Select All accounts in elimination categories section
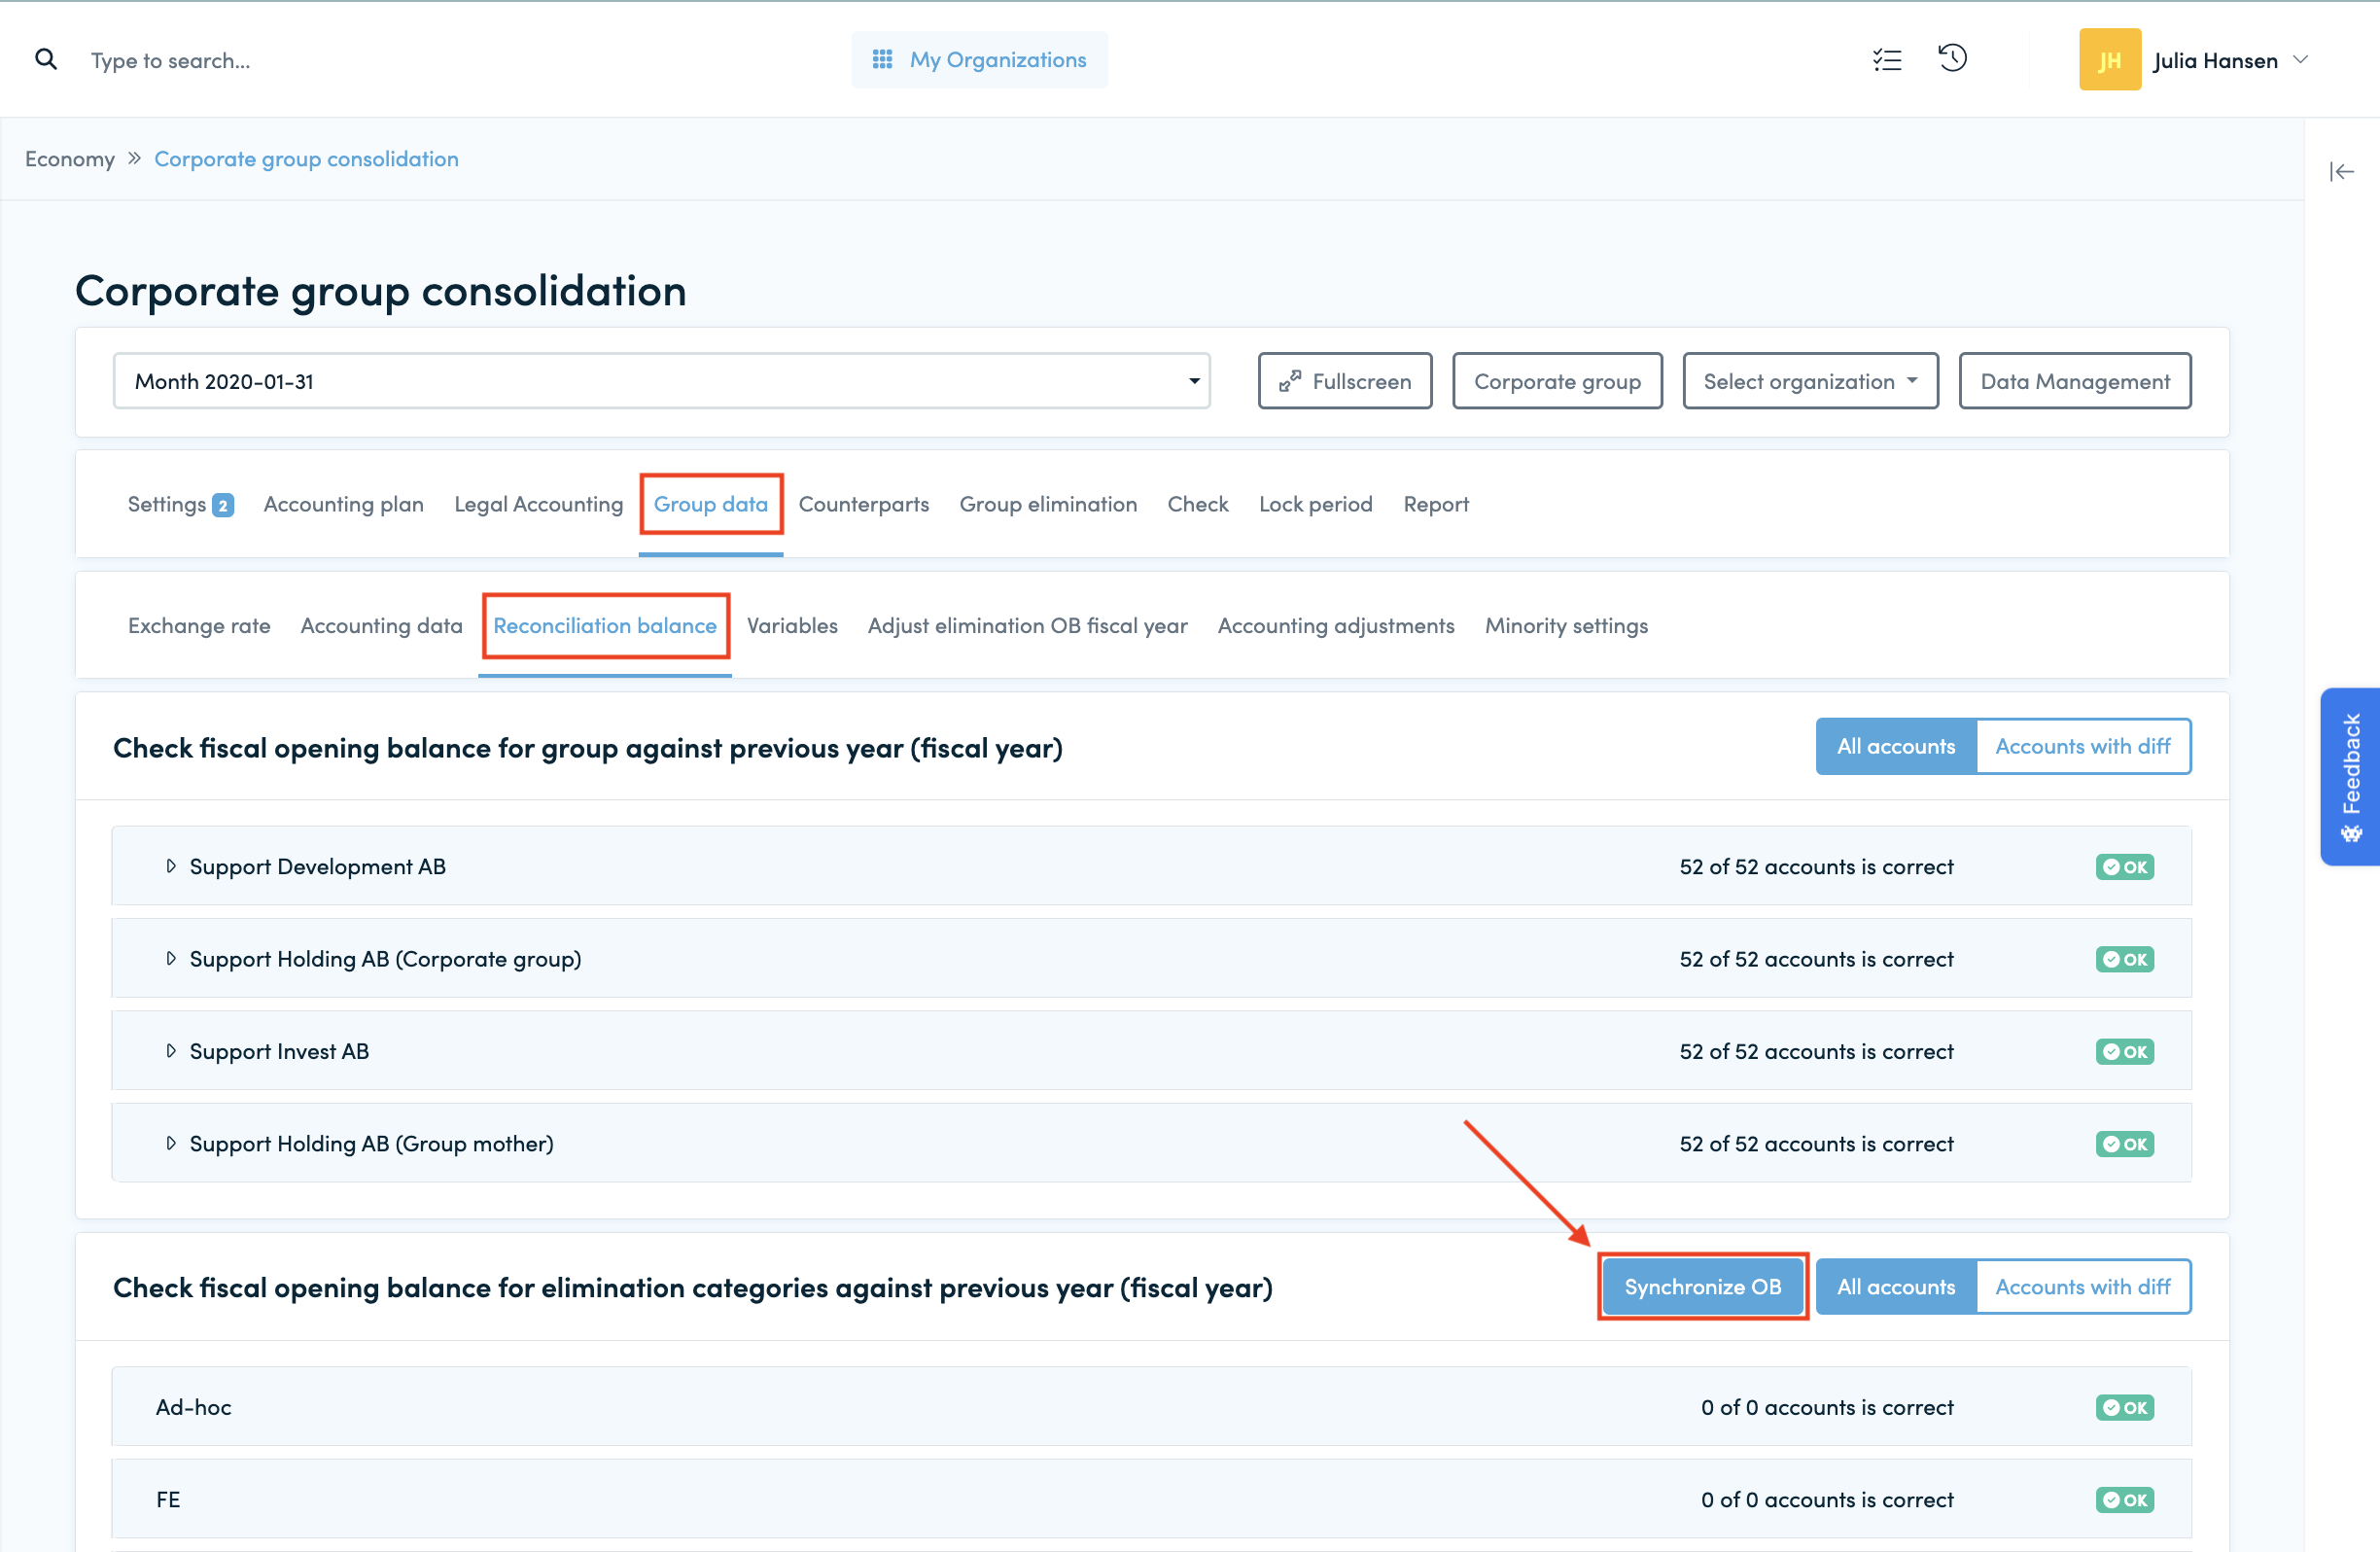This screenshot has height=1552, width=2380. pyautogui.click(x=1896, y=1288)
